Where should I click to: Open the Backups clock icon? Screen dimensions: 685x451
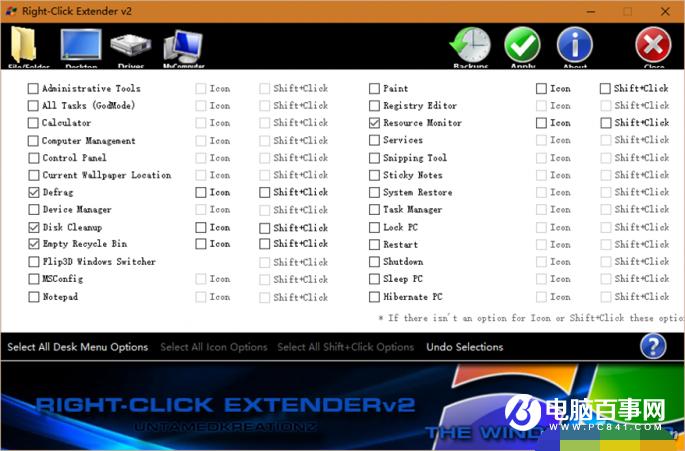470,45
